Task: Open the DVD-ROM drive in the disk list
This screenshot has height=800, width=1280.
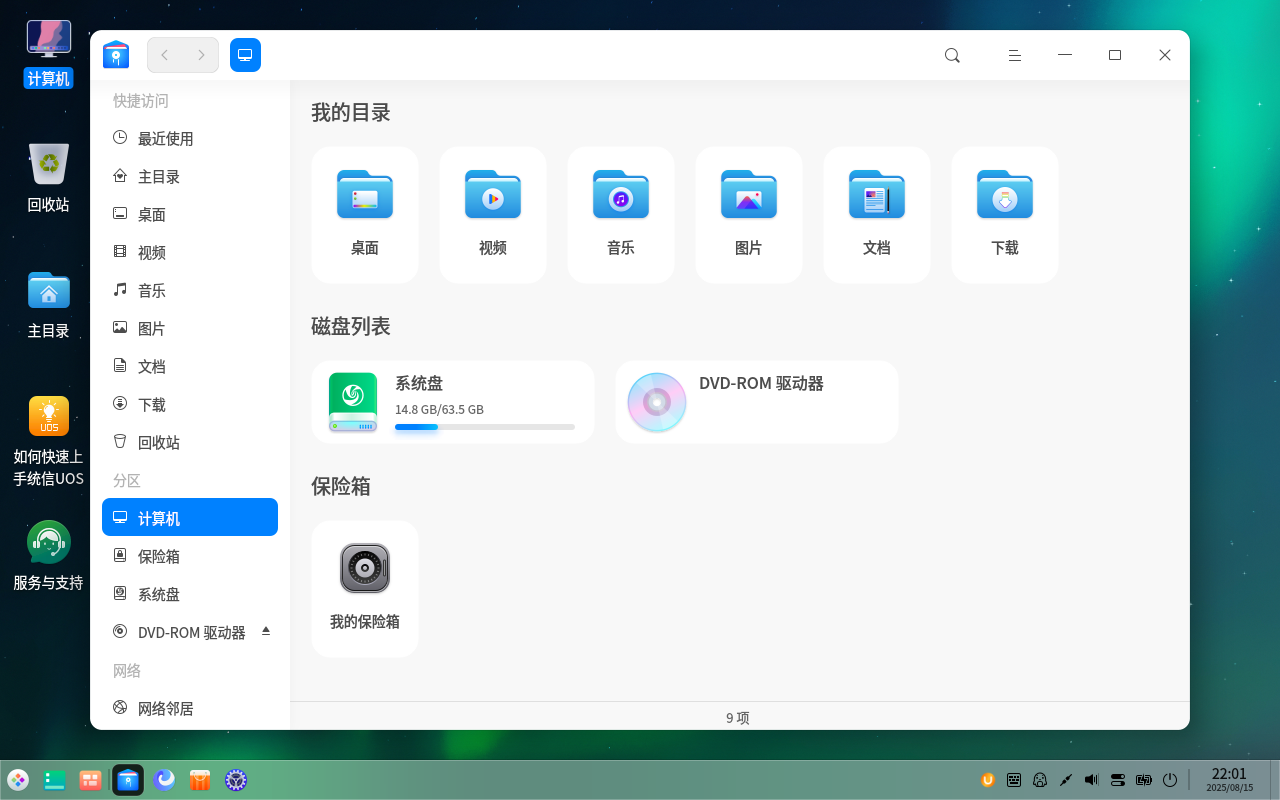Action: (x=756, y=401)
